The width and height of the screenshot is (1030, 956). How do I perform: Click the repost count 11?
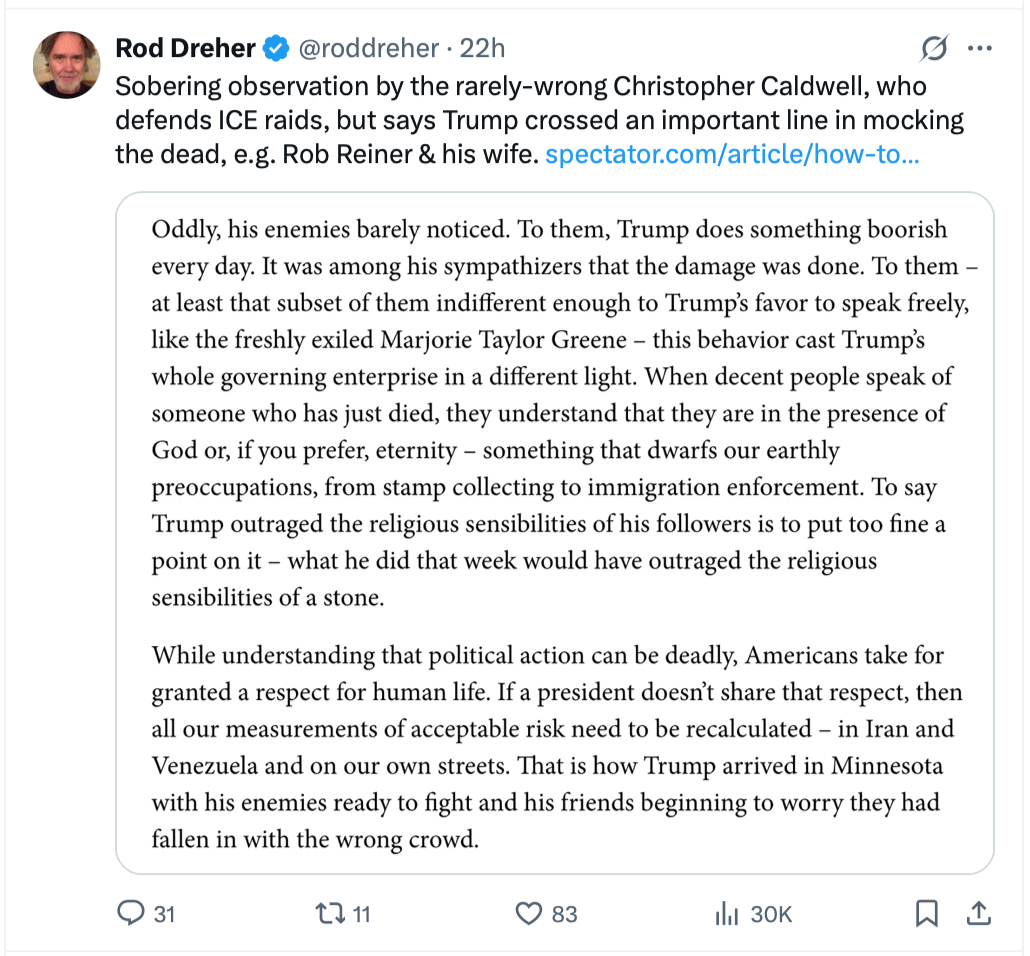[x=361, y=914]
